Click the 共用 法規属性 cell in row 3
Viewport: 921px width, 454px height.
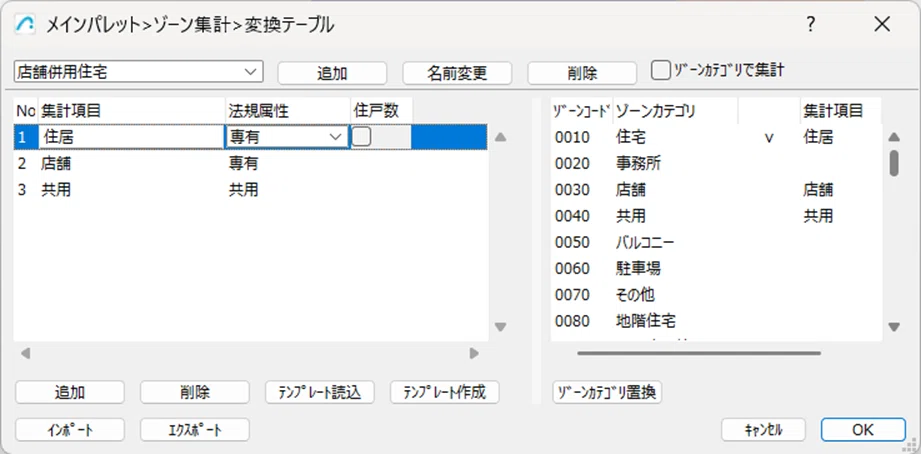243,190
